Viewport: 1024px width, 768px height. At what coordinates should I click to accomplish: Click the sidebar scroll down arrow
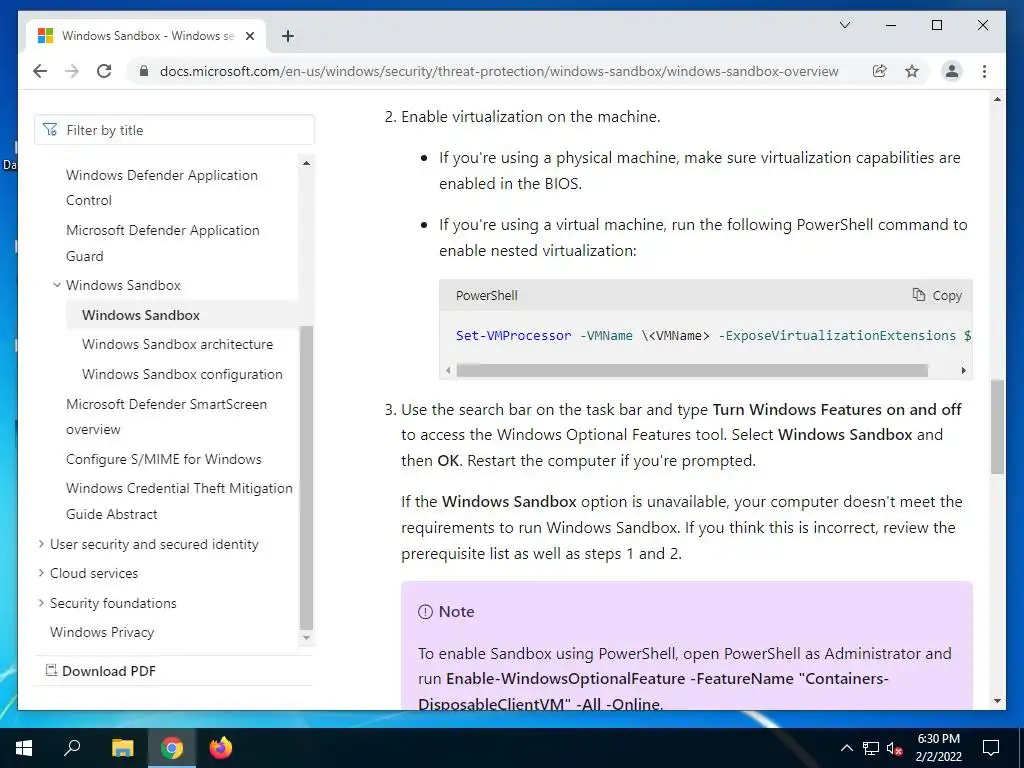point(306,638)
